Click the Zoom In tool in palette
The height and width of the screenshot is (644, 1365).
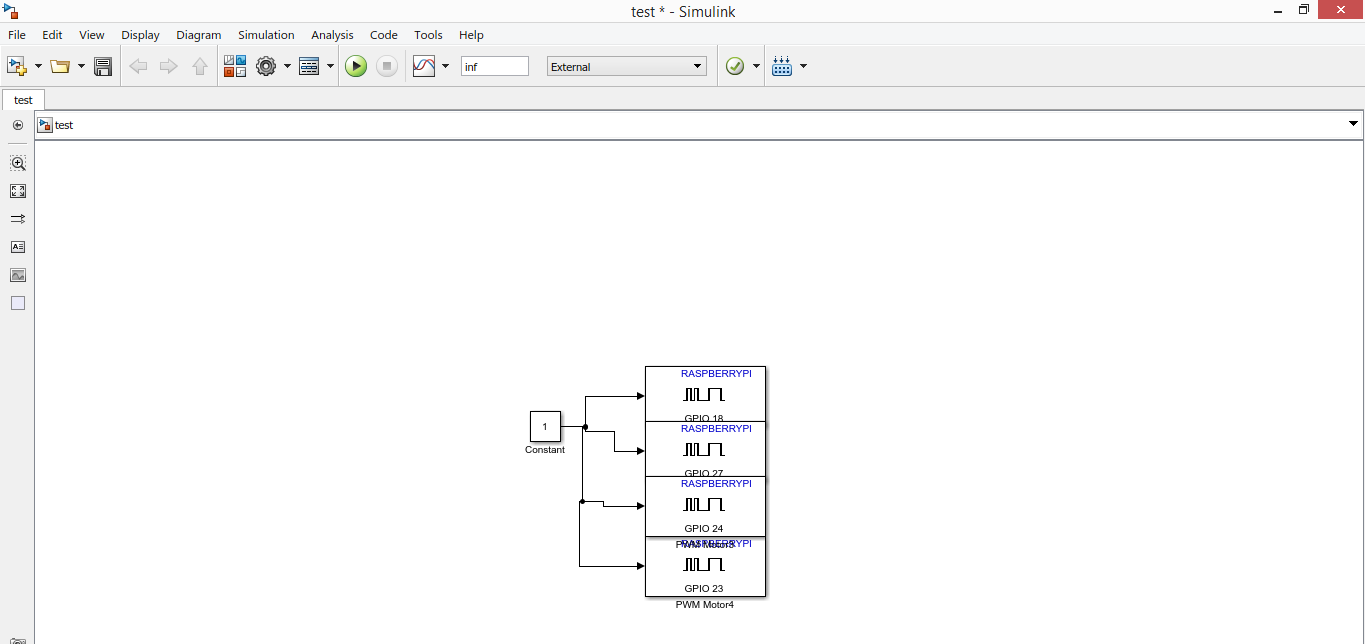pyautogui.click(x=18, y=163)
